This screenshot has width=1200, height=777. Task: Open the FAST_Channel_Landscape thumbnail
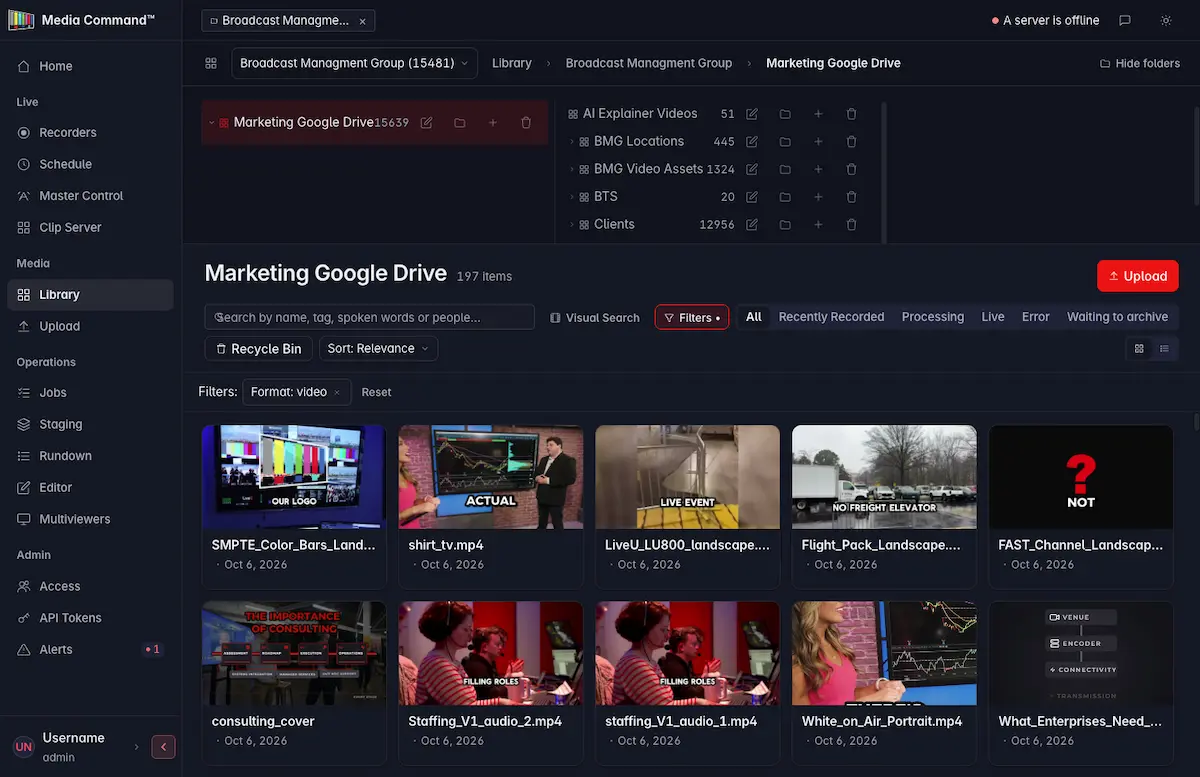click(1081, 477)
